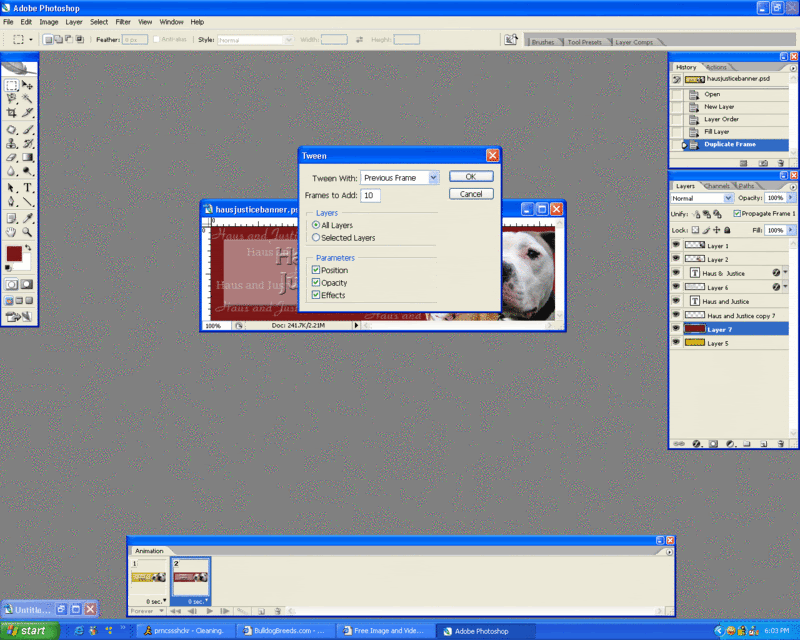This screenshot has width=800, height=640.
Task: Cancel the Tween dialog
Action: point(471,194)
